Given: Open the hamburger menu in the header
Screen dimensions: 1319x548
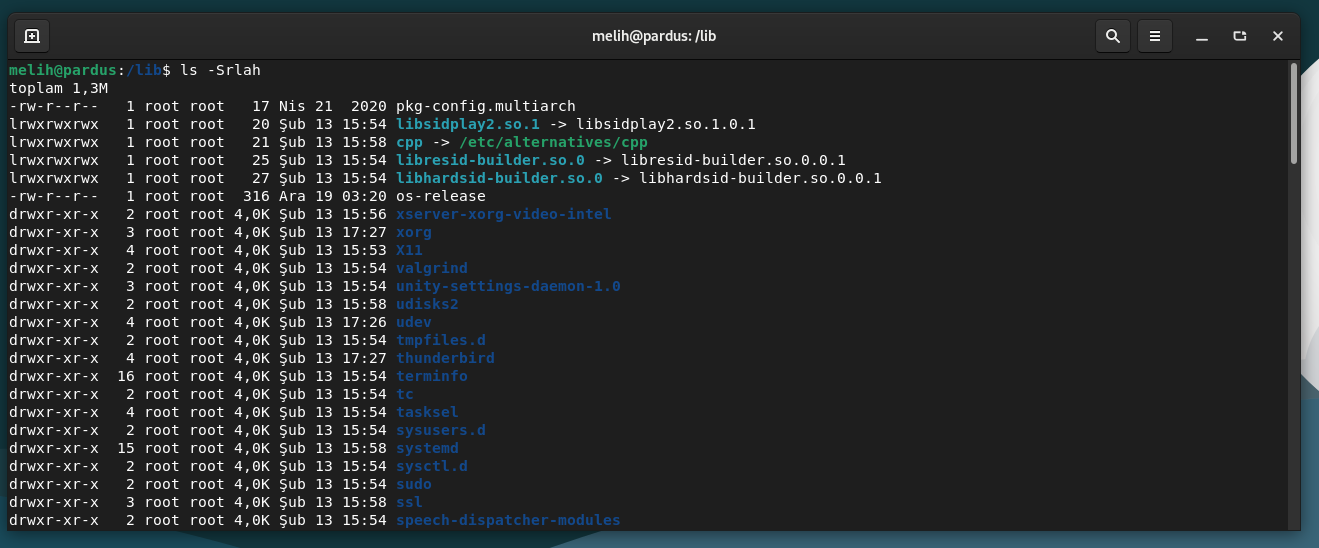Looking at the screenshot, I should click(x=1154, y=36).
